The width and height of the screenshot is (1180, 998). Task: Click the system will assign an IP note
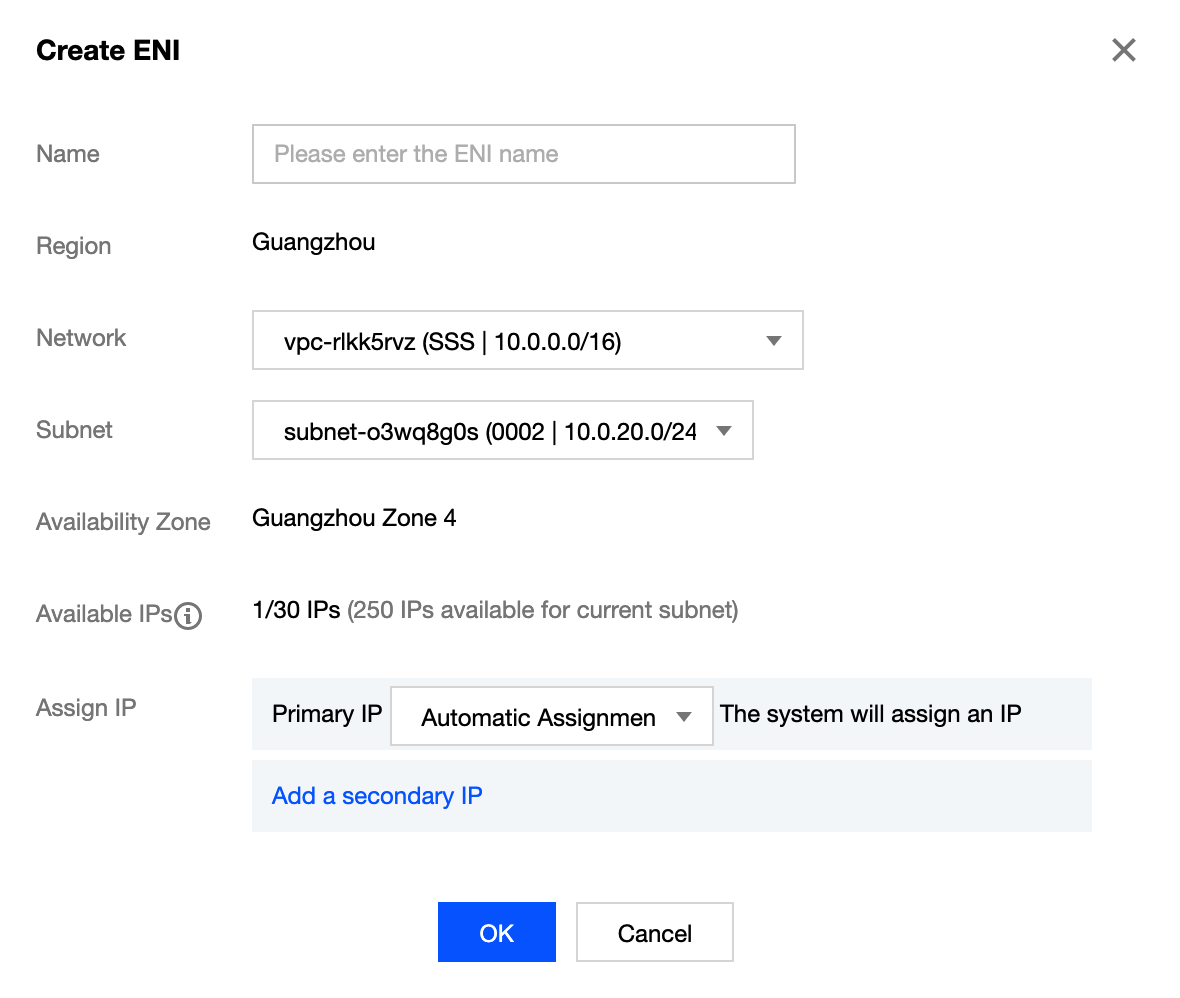(x=870, y=714)
